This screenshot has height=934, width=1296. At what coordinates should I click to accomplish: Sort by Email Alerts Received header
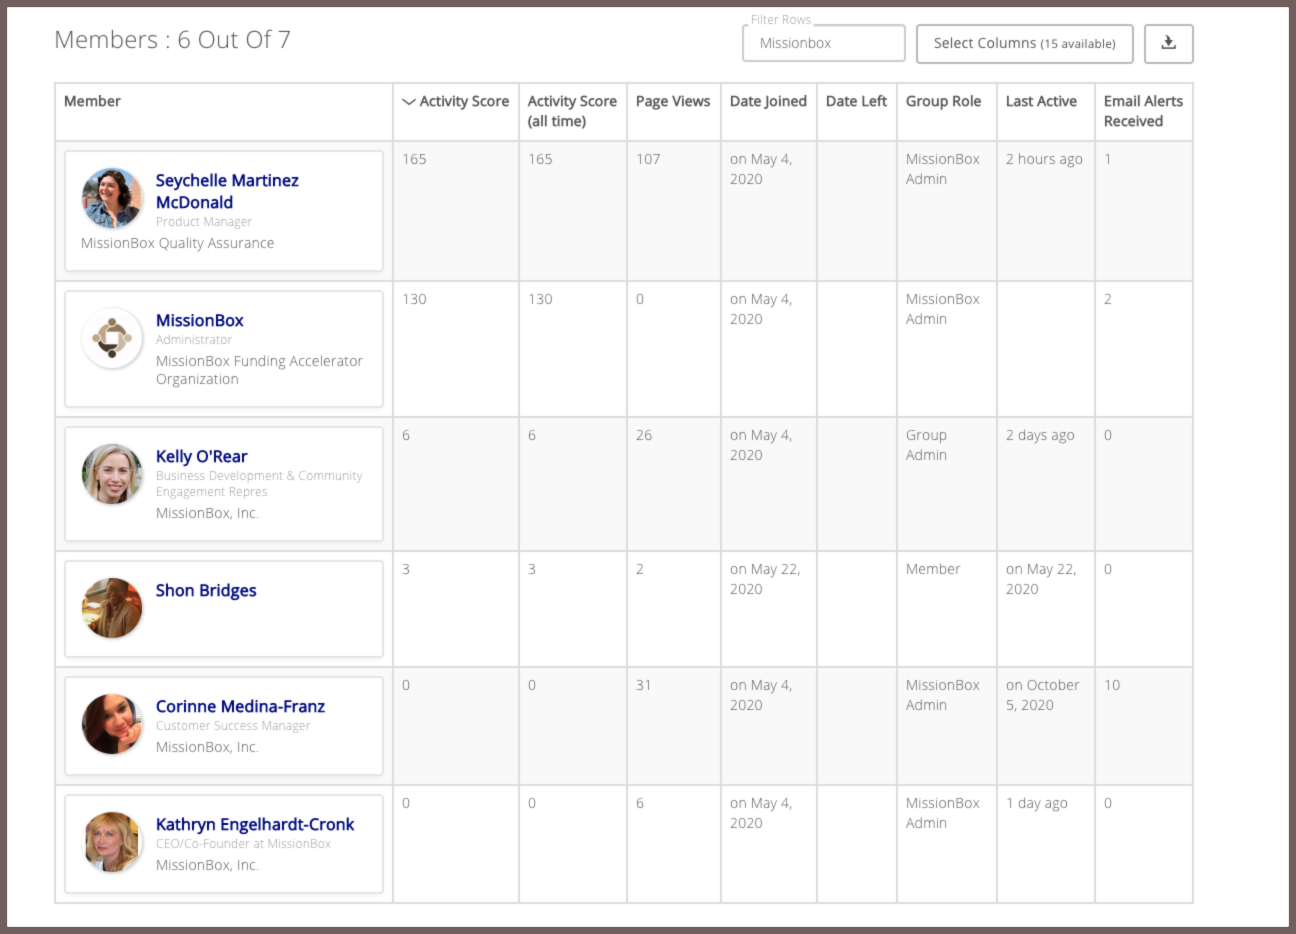click(x=1143, y=111)
